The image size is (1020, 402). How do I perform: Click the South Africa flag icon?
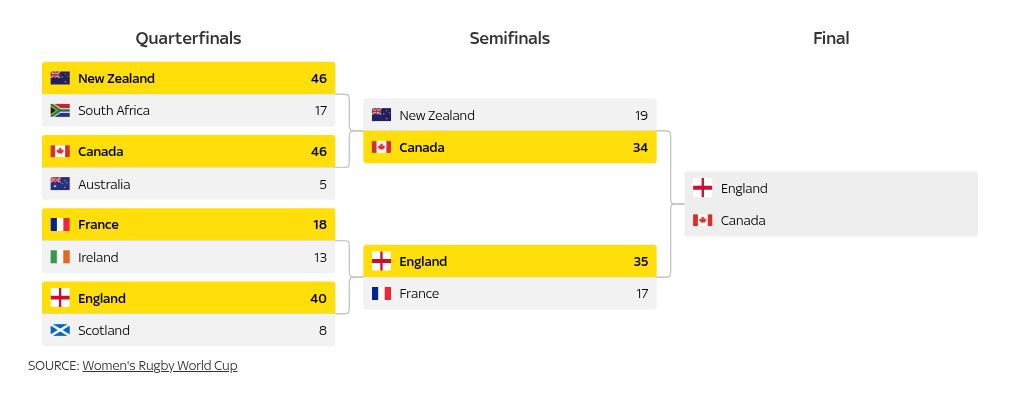tap(60, 110)
